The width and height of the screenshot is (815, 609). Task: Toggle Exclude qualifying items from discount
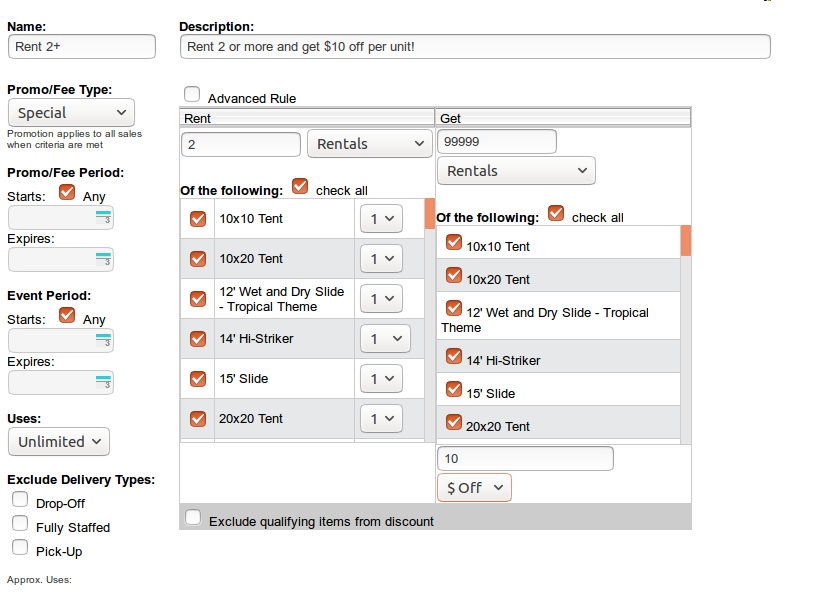coord(193,518)
